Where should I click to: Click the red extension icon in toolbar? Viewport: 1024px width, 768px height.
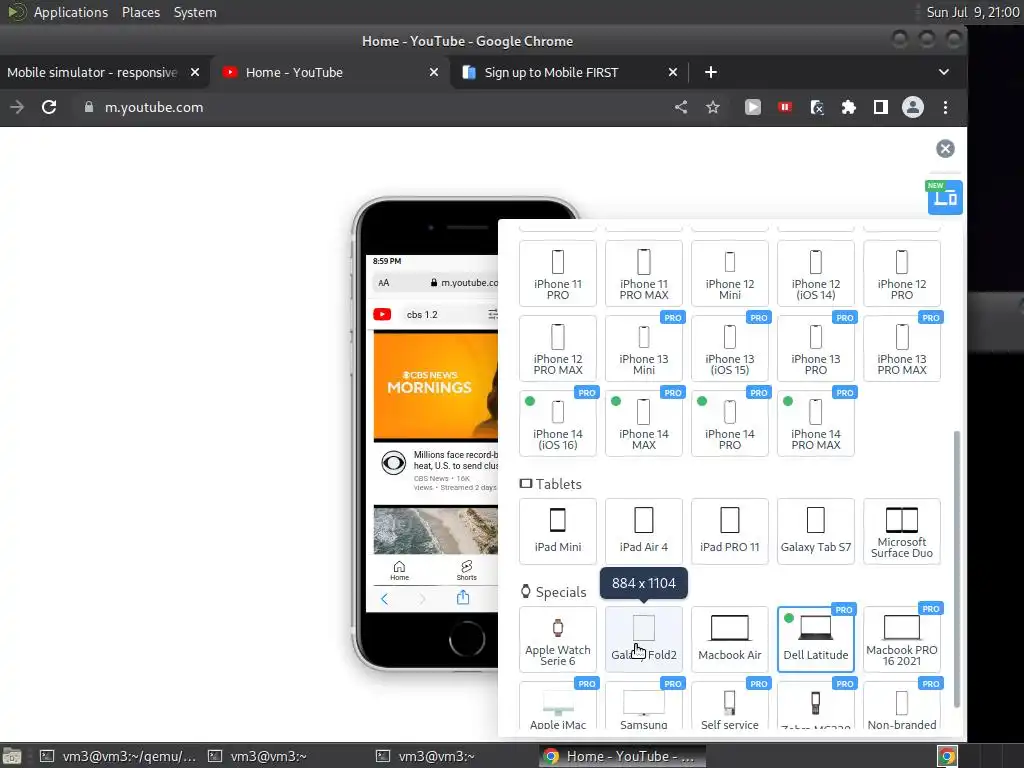[x=784, y=107]
